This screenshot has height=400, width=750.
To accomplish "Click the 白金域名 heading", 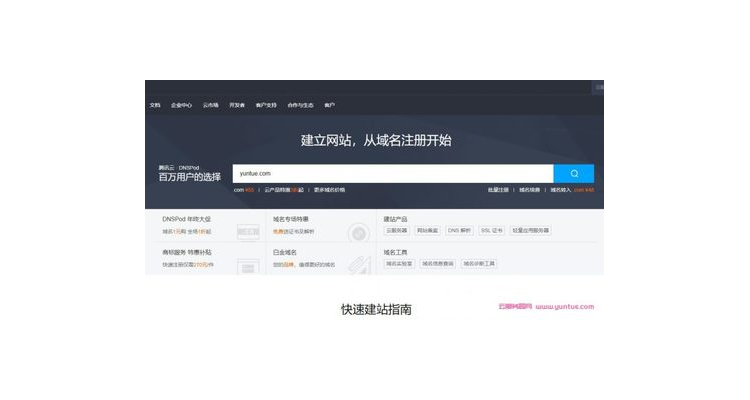I will pos(285,252).
